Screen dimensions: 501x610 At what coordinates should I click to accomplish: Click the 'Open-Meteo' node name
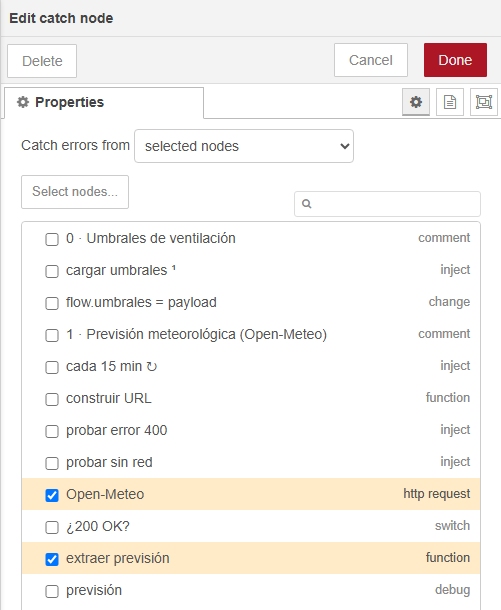pyautogui.click(x=105, y=494)
